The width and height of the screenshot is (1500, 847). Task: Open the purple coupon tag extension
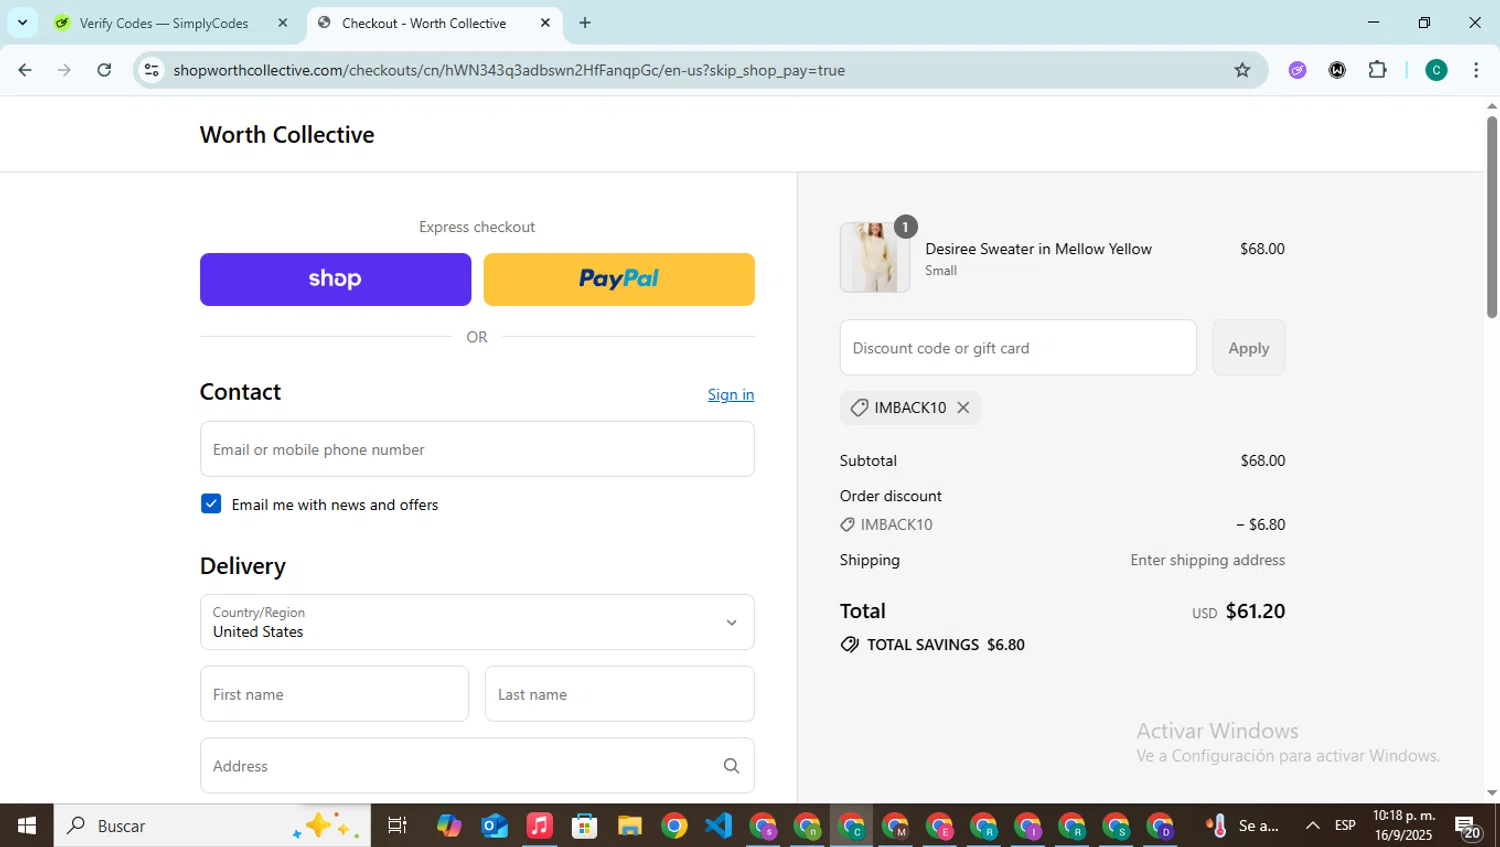point(1297,70)
